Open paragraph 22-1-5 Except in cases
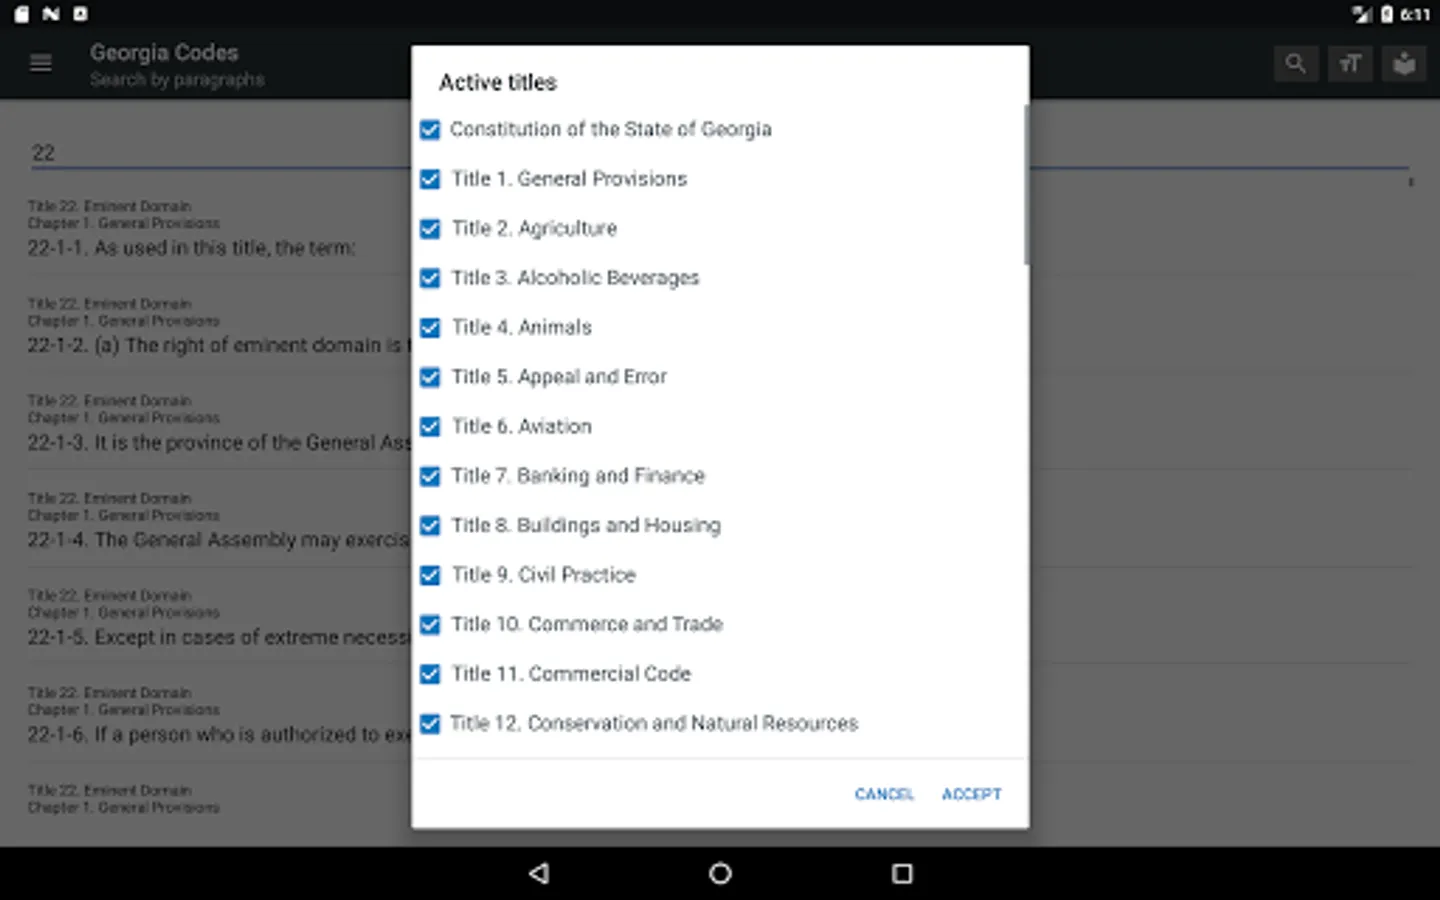 (219, 637)
